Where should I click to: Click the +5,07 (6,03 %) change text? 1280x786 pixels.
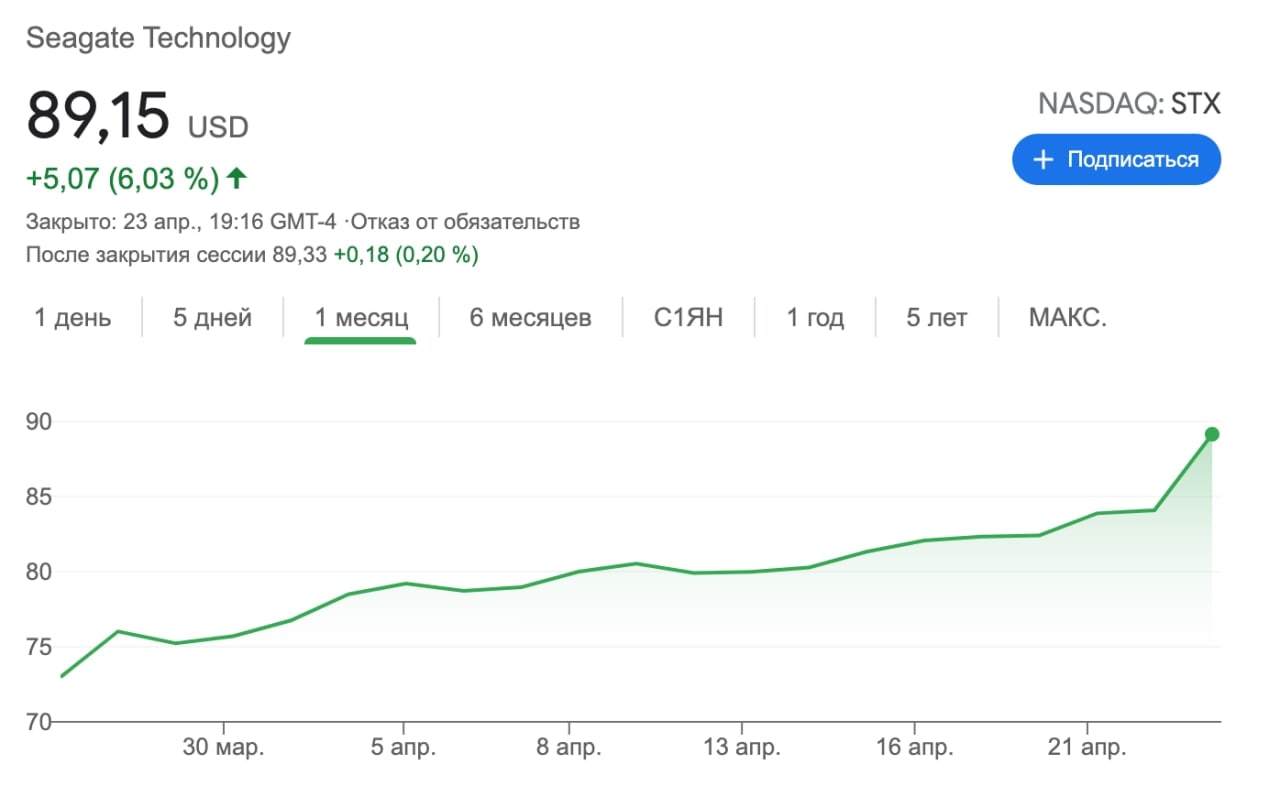point(122,179)
